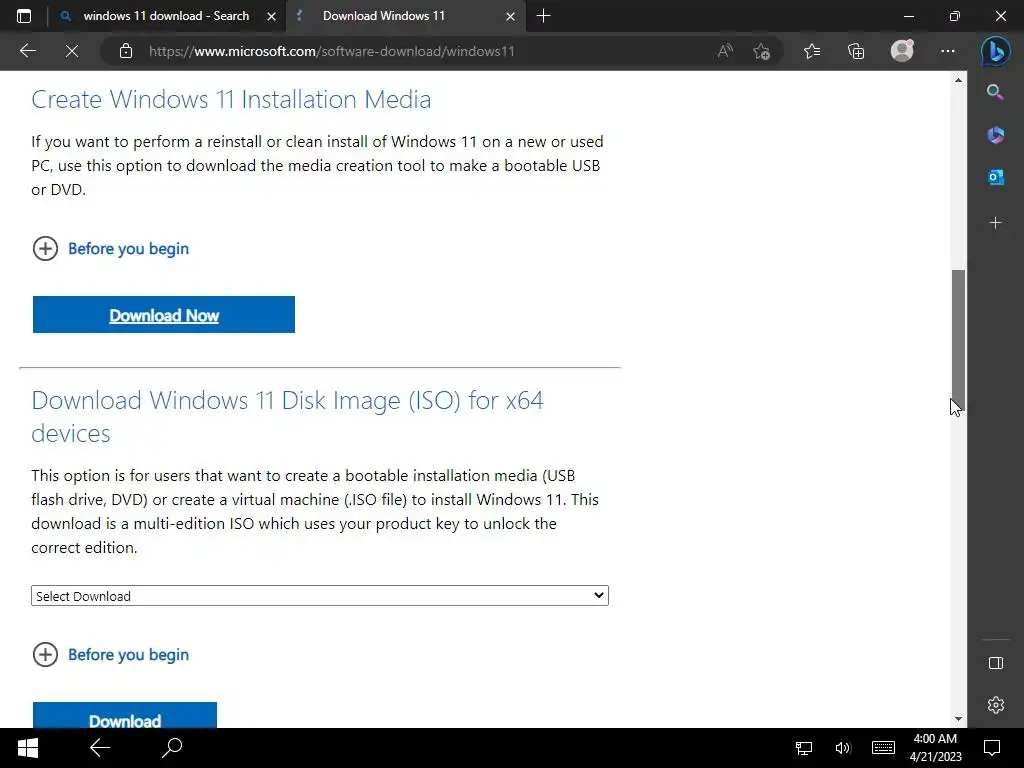Open sidebar settings gear
This screenshot has height=768, width=1024.
995,705
